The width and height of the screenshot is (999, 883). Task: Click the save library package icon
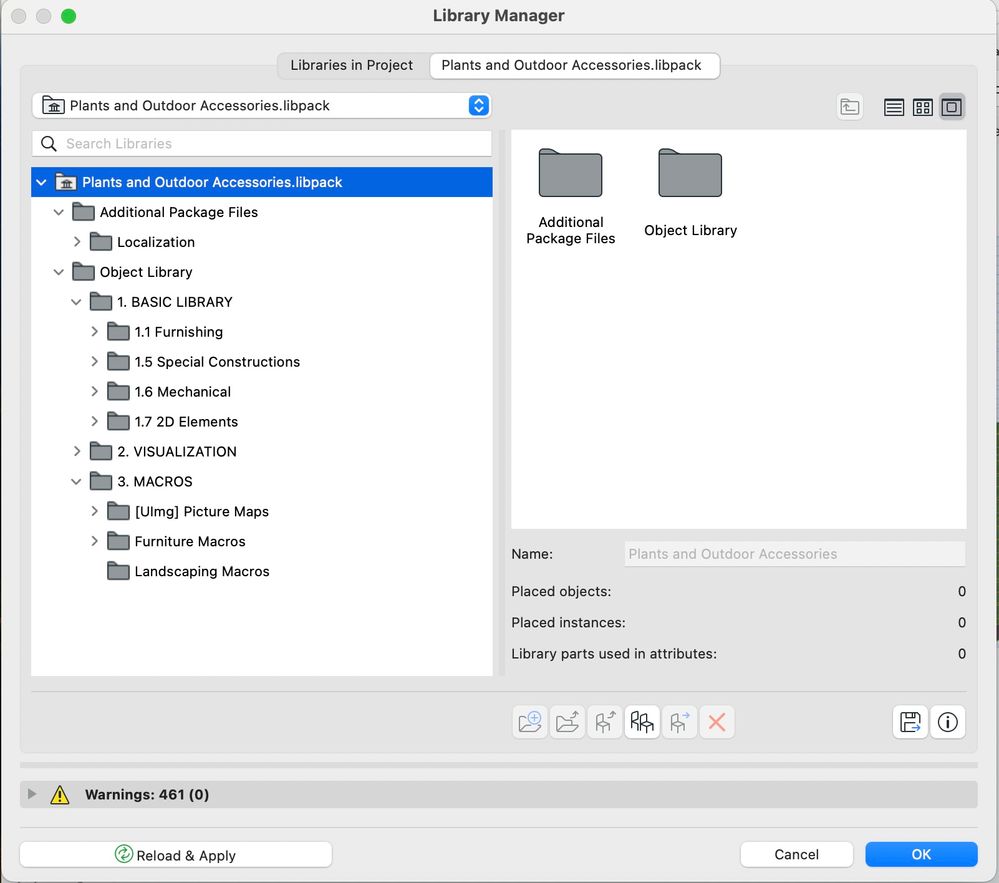pyautogui.click(x=910, y=722)
